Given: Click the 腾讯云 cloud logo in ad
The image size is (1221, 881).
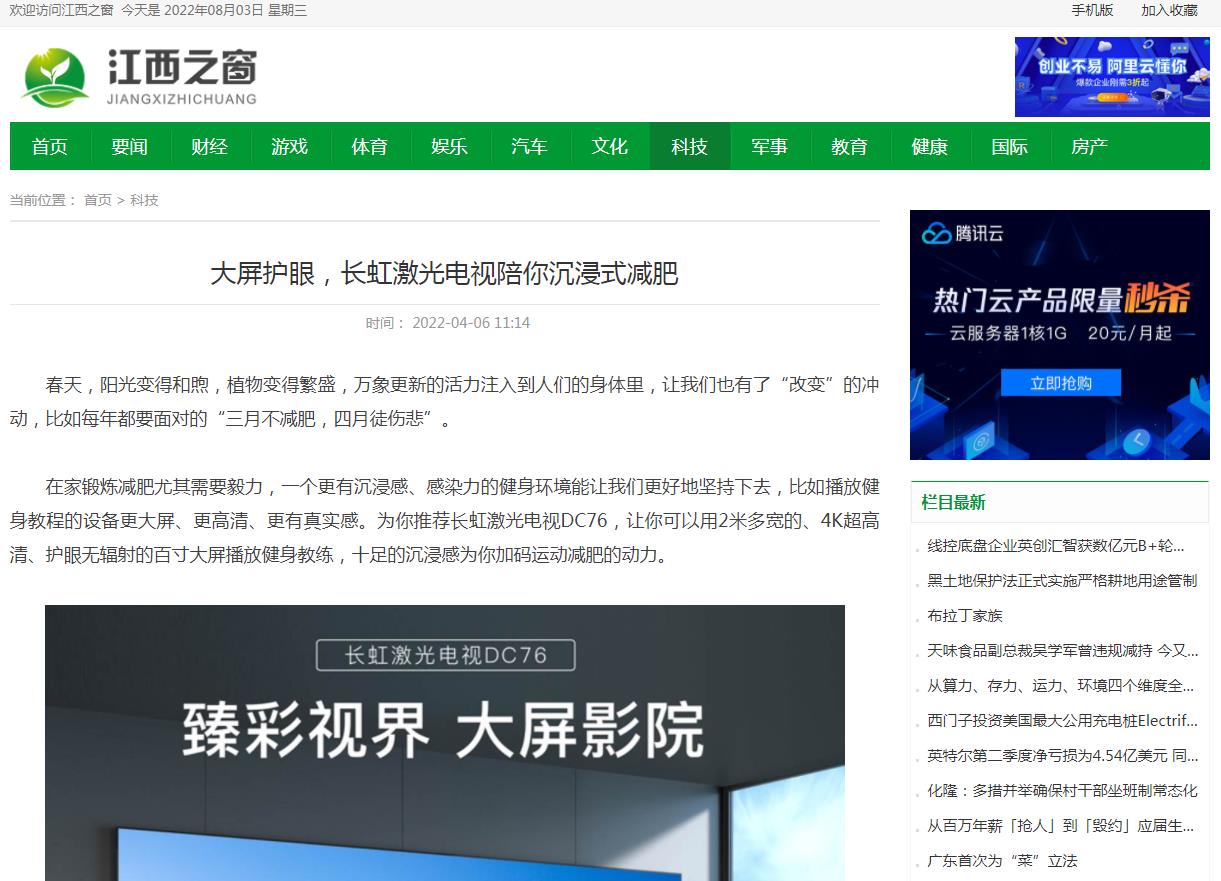Looking at the screenshot, I should pyautogui.click(x=963, y=234).
